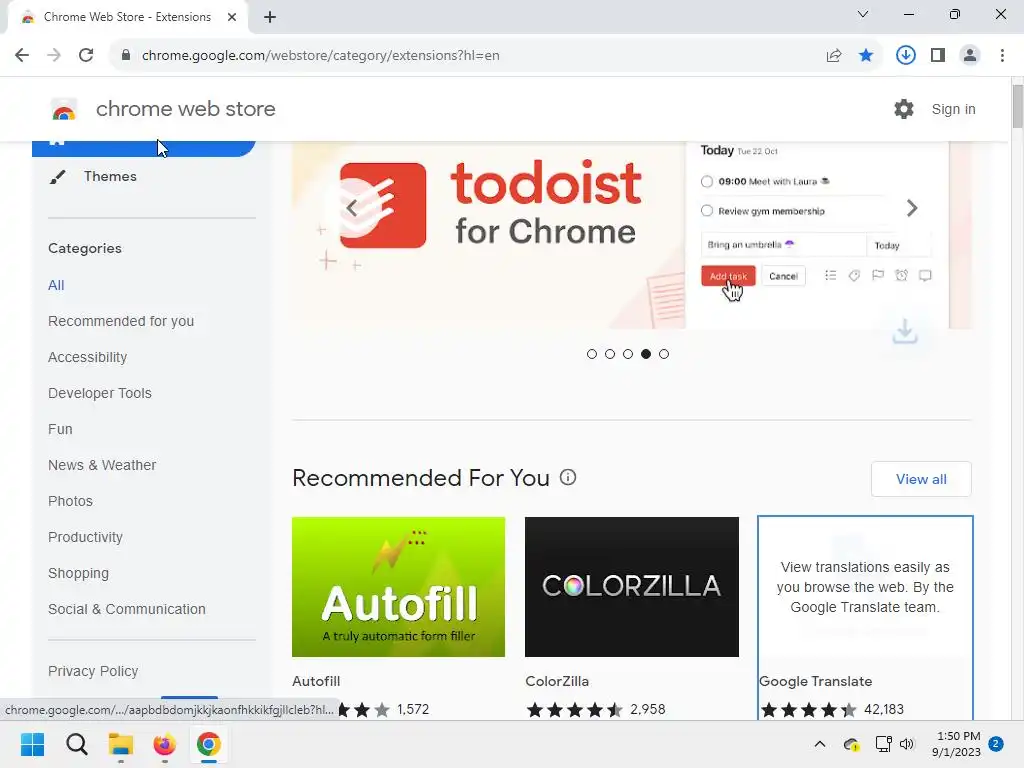1024x768 pixels.
Task: Show previous carousel slide
Action: pyautogui.click(x=352, y=208)
